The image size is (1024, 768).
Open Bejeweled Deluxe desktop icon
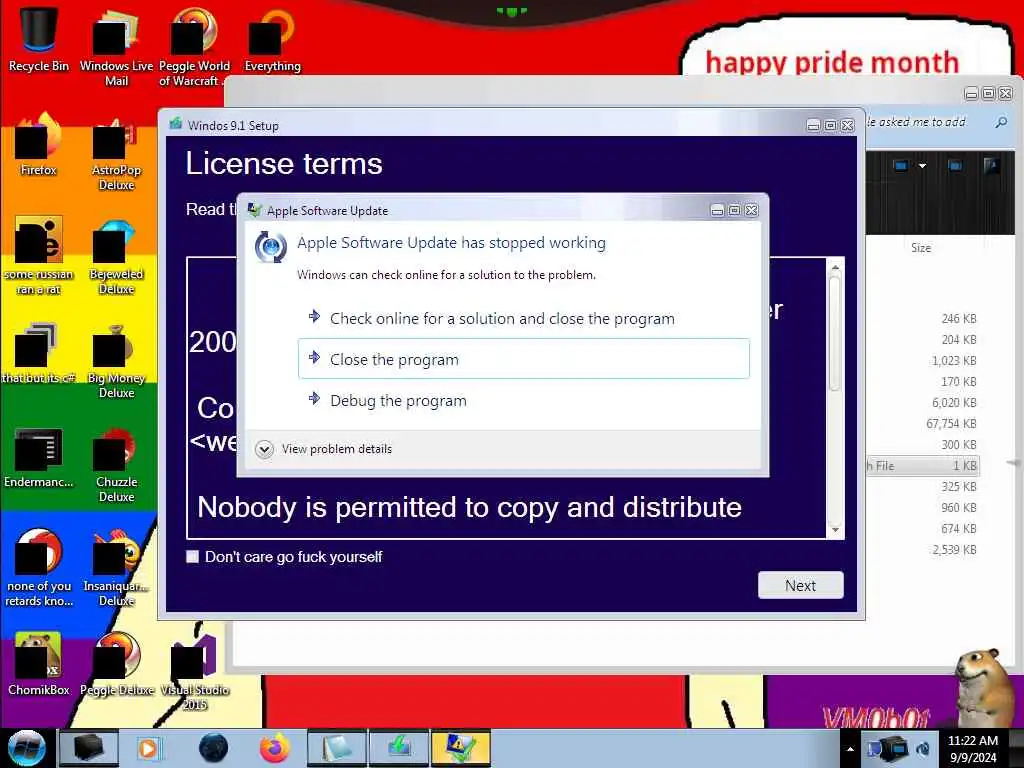pyautogui.click(x=116, y=256)
